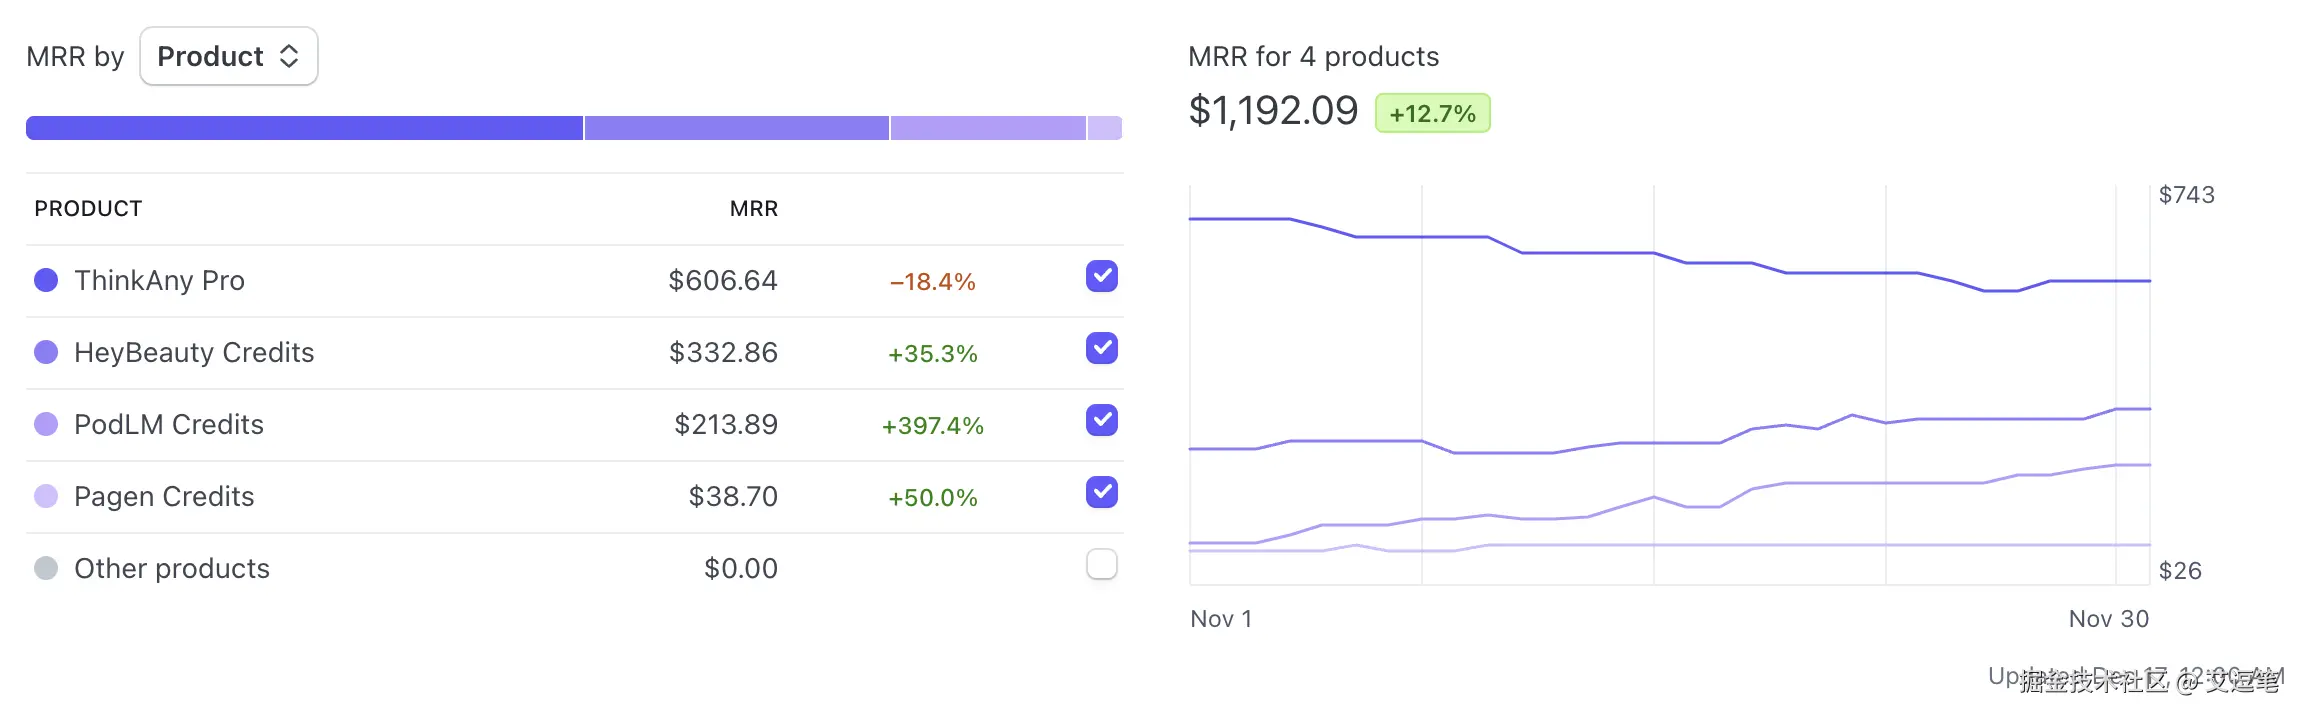This screenshot has width=2300, height=716.
Task: Enable the Other products checkbox
Action: coord(1101,565)
